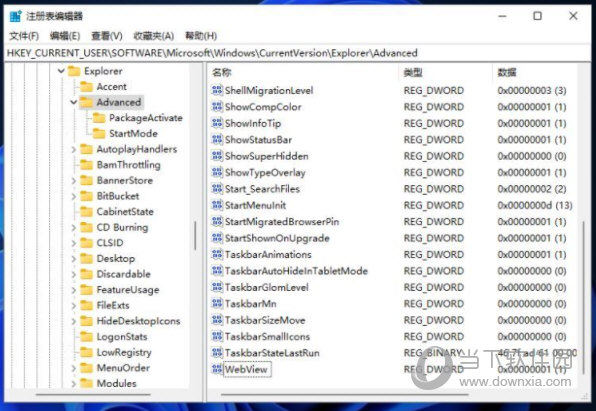Click the icon beside StartShownOnUpgrade
The height and width of the screenshot is (411, 596).
click(x=217, y=238)
